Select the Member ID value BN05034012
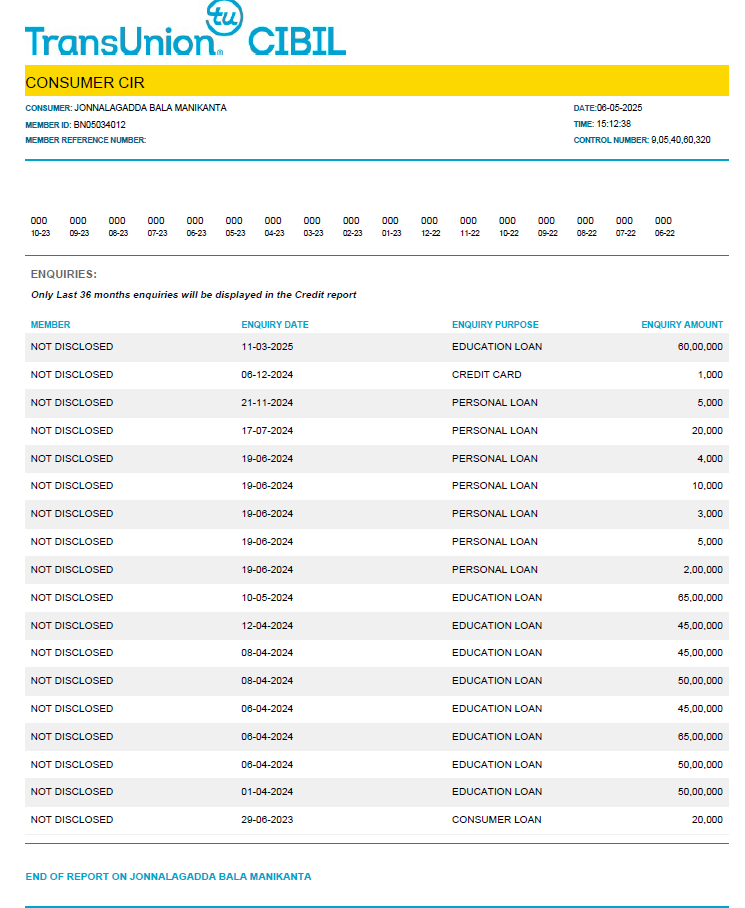745x908 pixels. click(x=100, y=124)
